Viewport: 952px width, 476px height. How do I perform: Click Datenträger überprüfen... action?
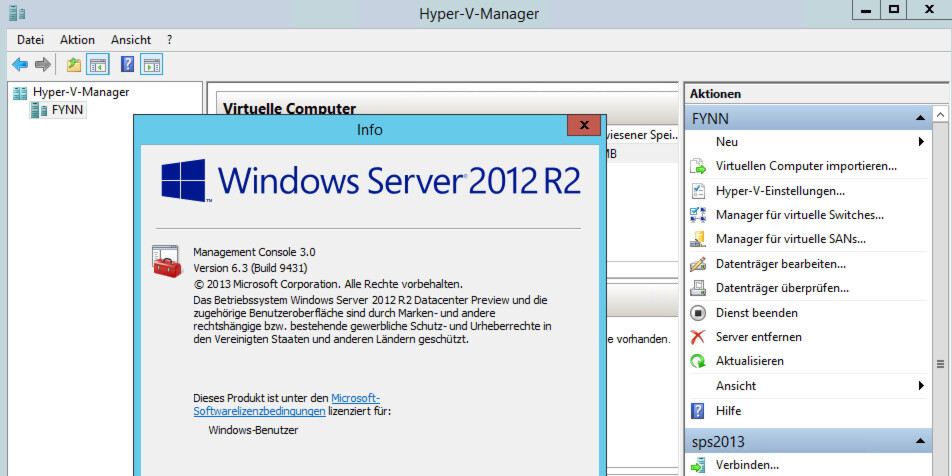(x=782, y=288)
